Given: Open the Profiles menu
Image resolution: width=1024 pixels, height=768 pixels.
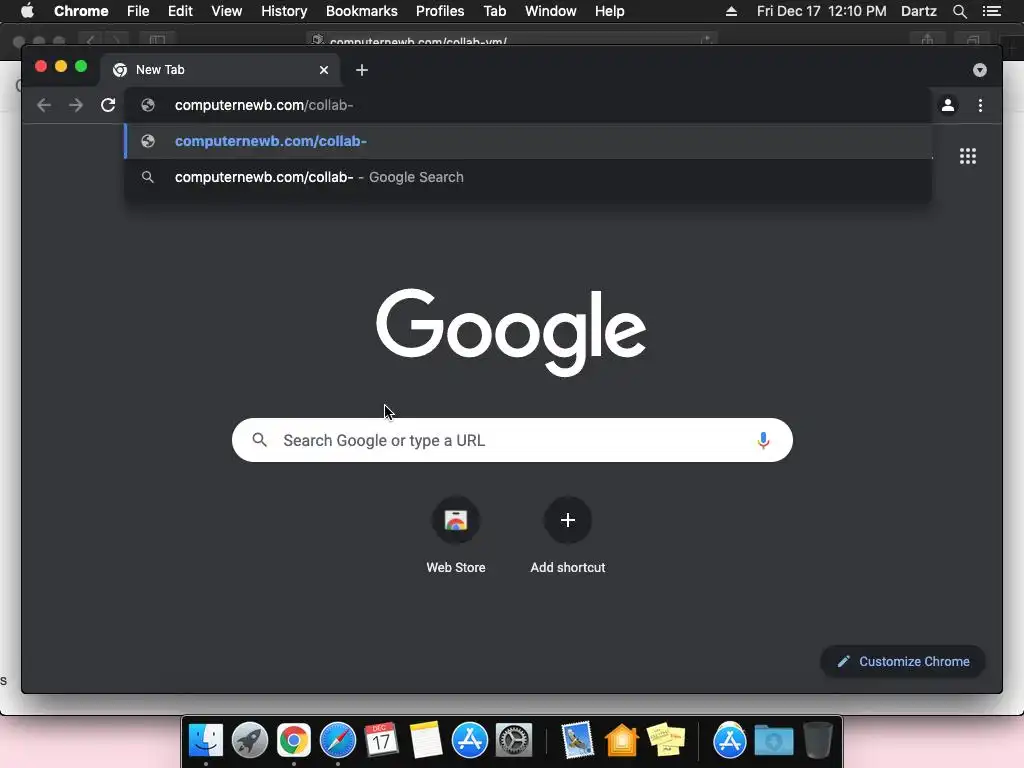Looking at the screenshot, I should click(x=440, y=11).
